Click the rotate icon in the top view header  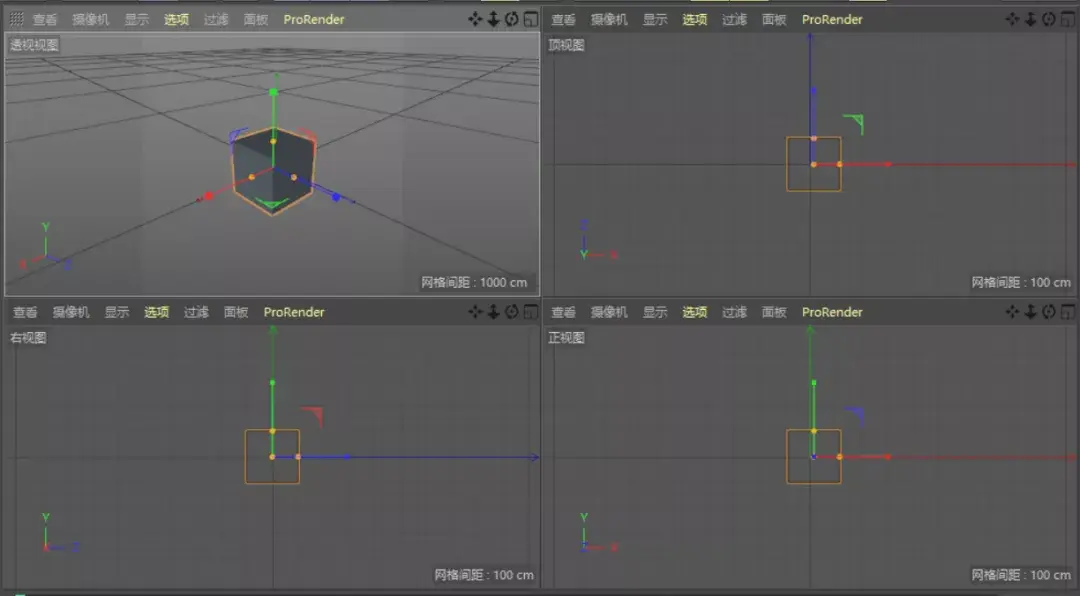1048,19
